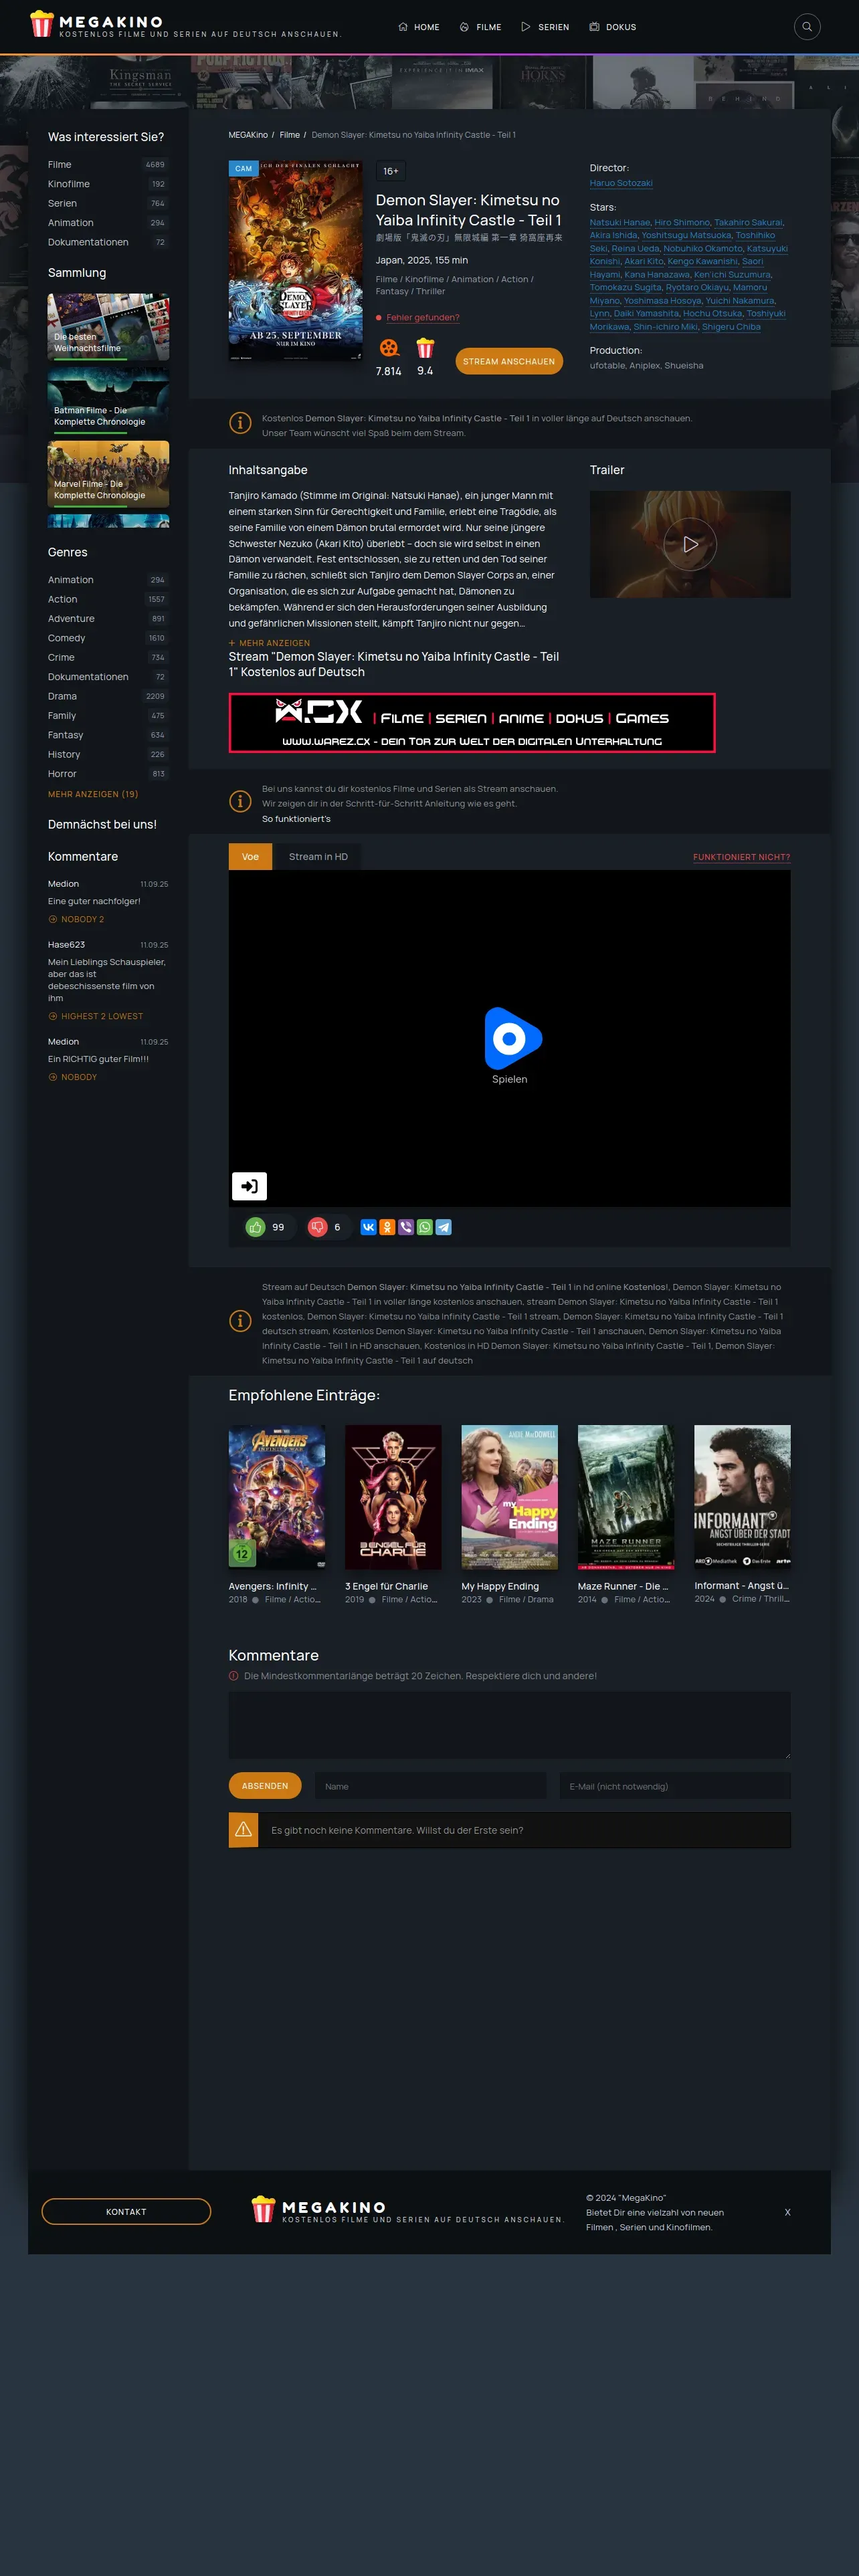This screenshot has width=859, height=2576.
Task: Click the Name input field
Action: tap(430, 1786)
